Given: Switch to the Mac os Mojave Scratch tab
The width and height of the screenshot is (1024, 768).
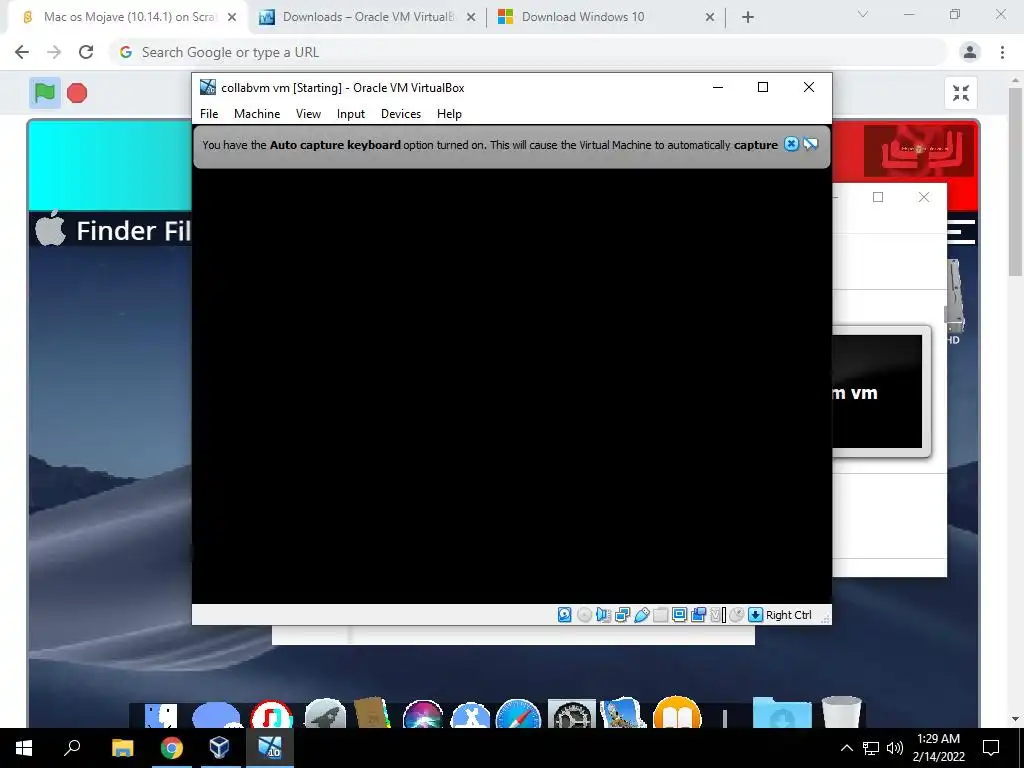Looking at the screenshot, I should click(x=128, y=17).
